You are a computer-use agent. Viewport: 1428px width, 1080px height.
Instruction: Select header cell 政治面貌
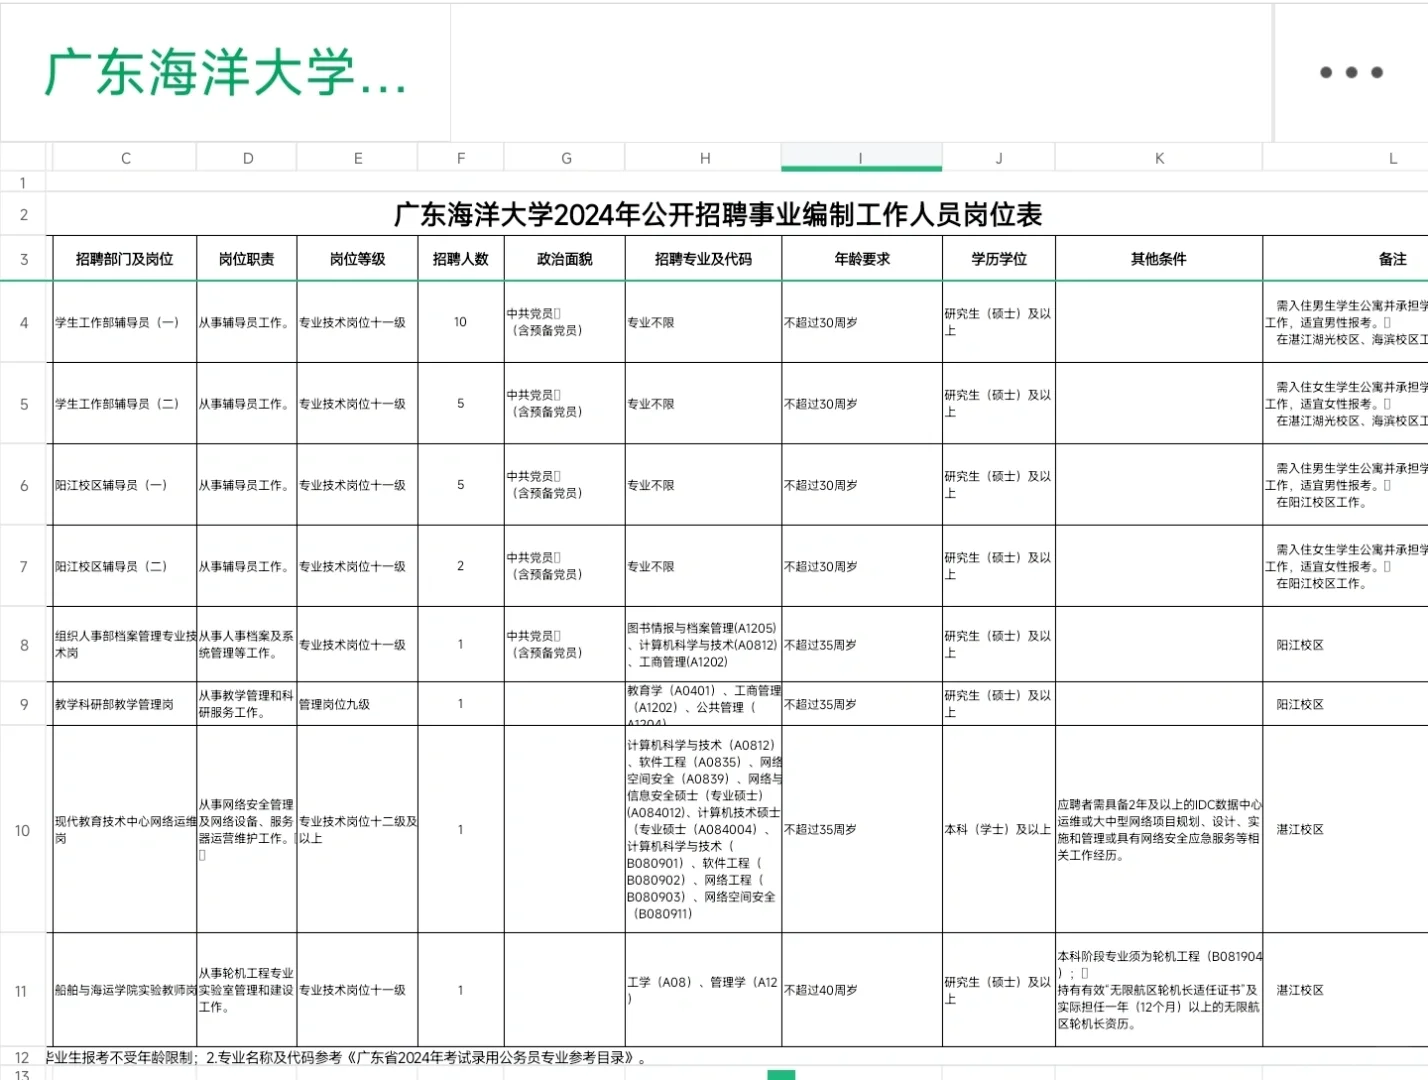point(565,259)
